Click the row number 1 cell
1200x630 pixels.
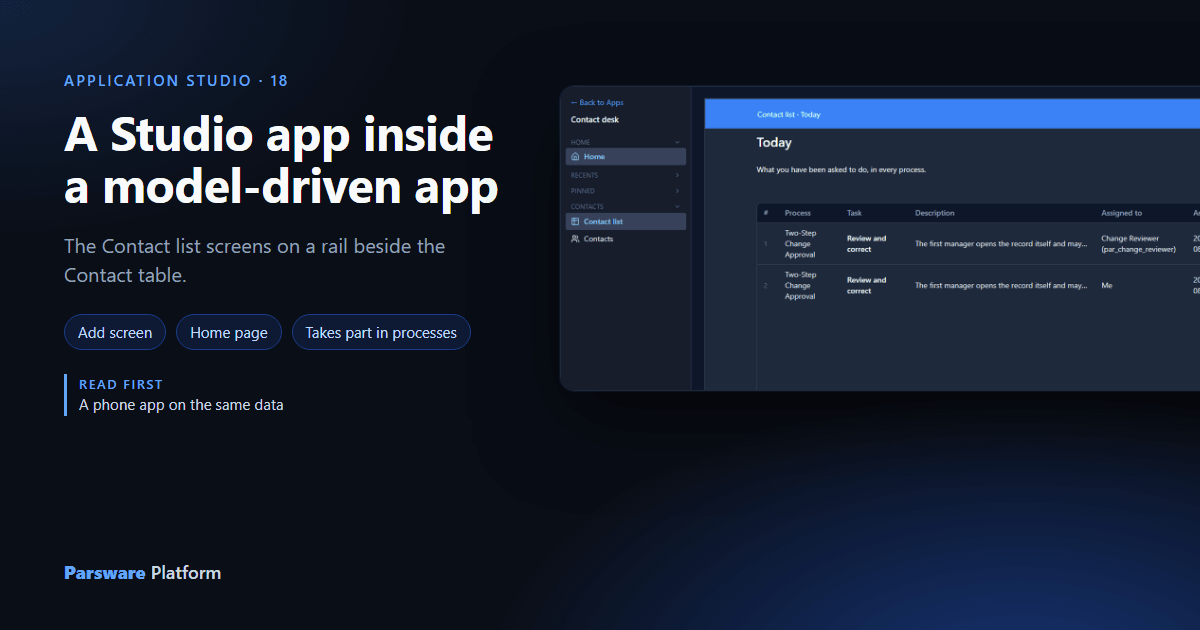765,244
